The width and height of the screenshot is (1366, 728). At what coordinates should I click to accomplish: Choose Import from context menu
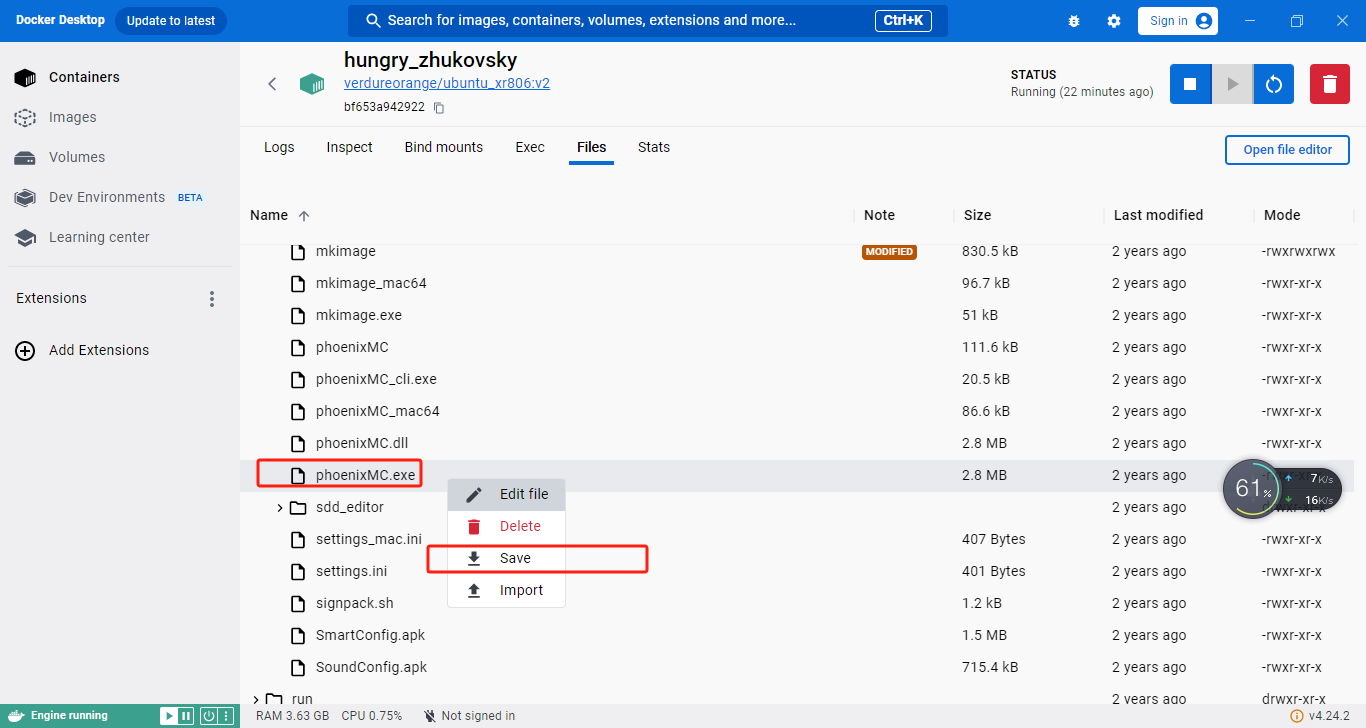point(506,591)
